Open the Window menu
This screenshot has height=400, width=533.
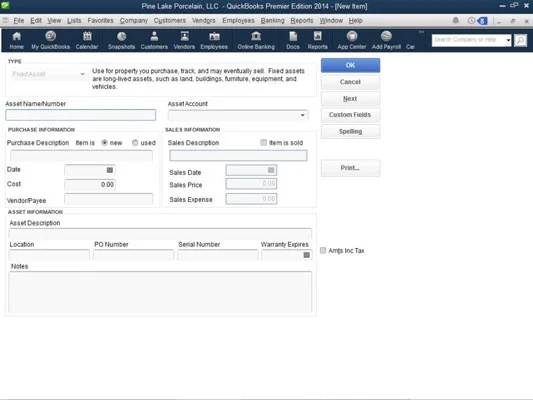(331, 21)
